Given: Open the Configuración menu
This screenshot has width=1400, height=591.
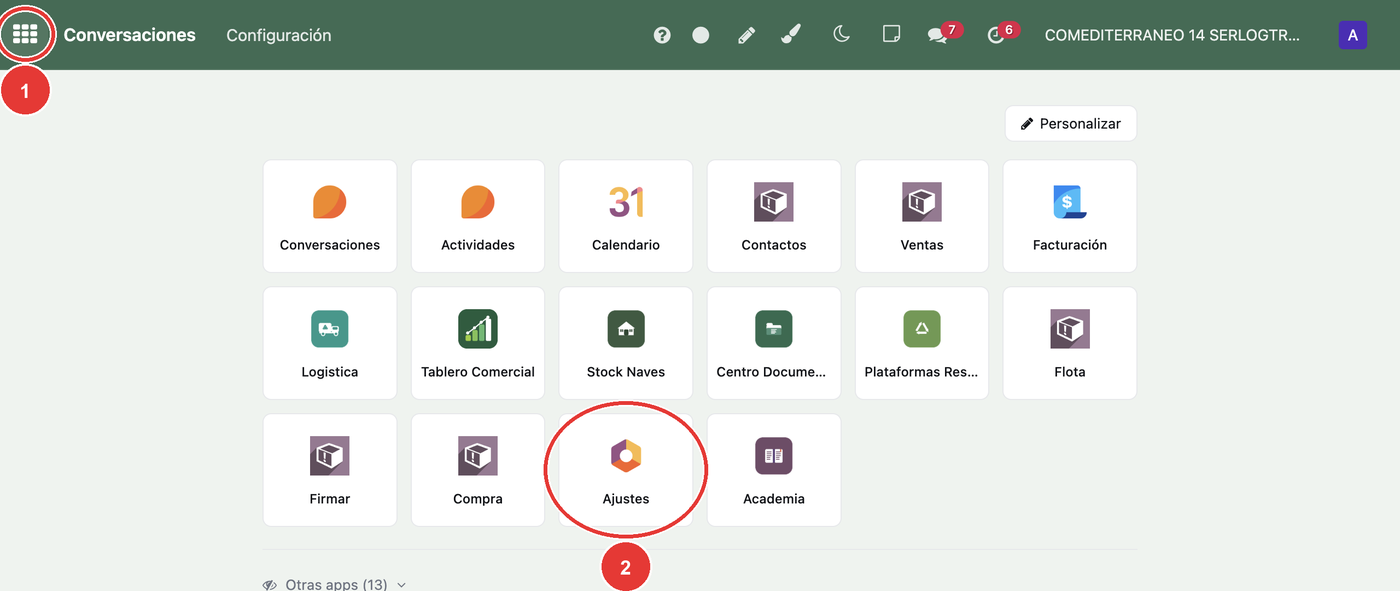Looking at the screenshot, I should [279, 35].
